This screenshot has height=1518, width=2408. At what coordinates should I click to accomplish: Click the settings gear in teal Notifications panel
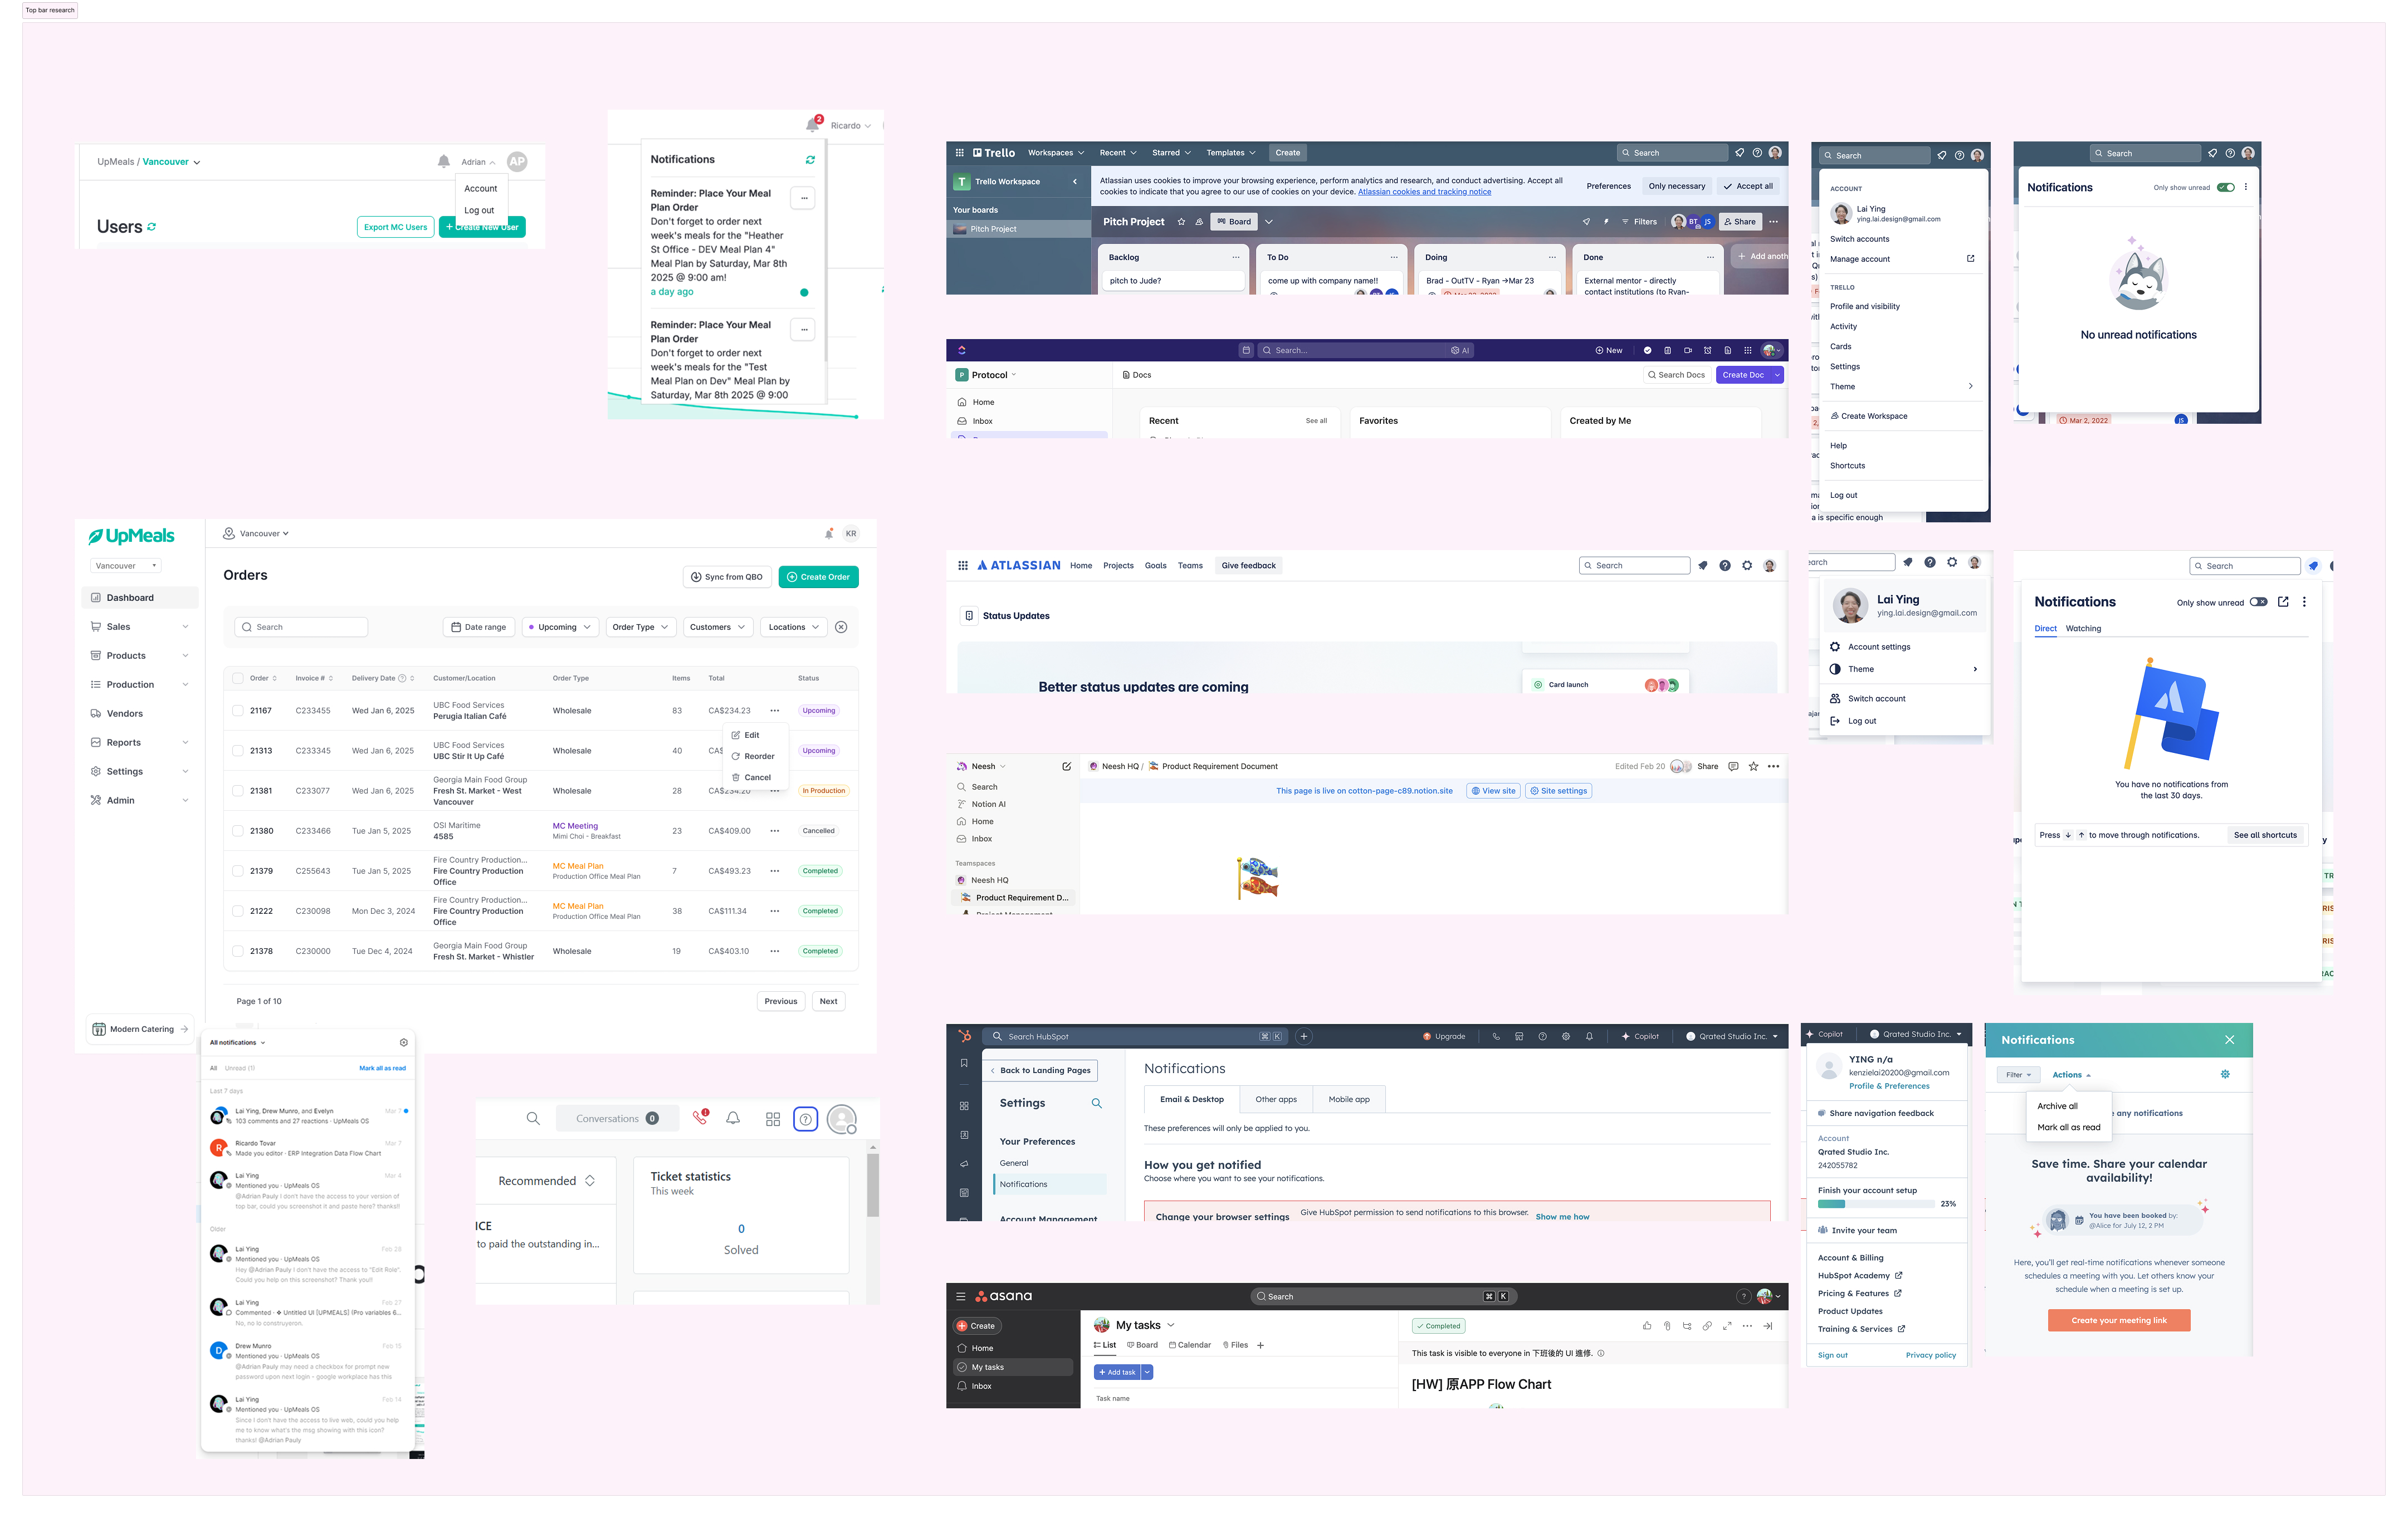[x=2225, y=1074]
